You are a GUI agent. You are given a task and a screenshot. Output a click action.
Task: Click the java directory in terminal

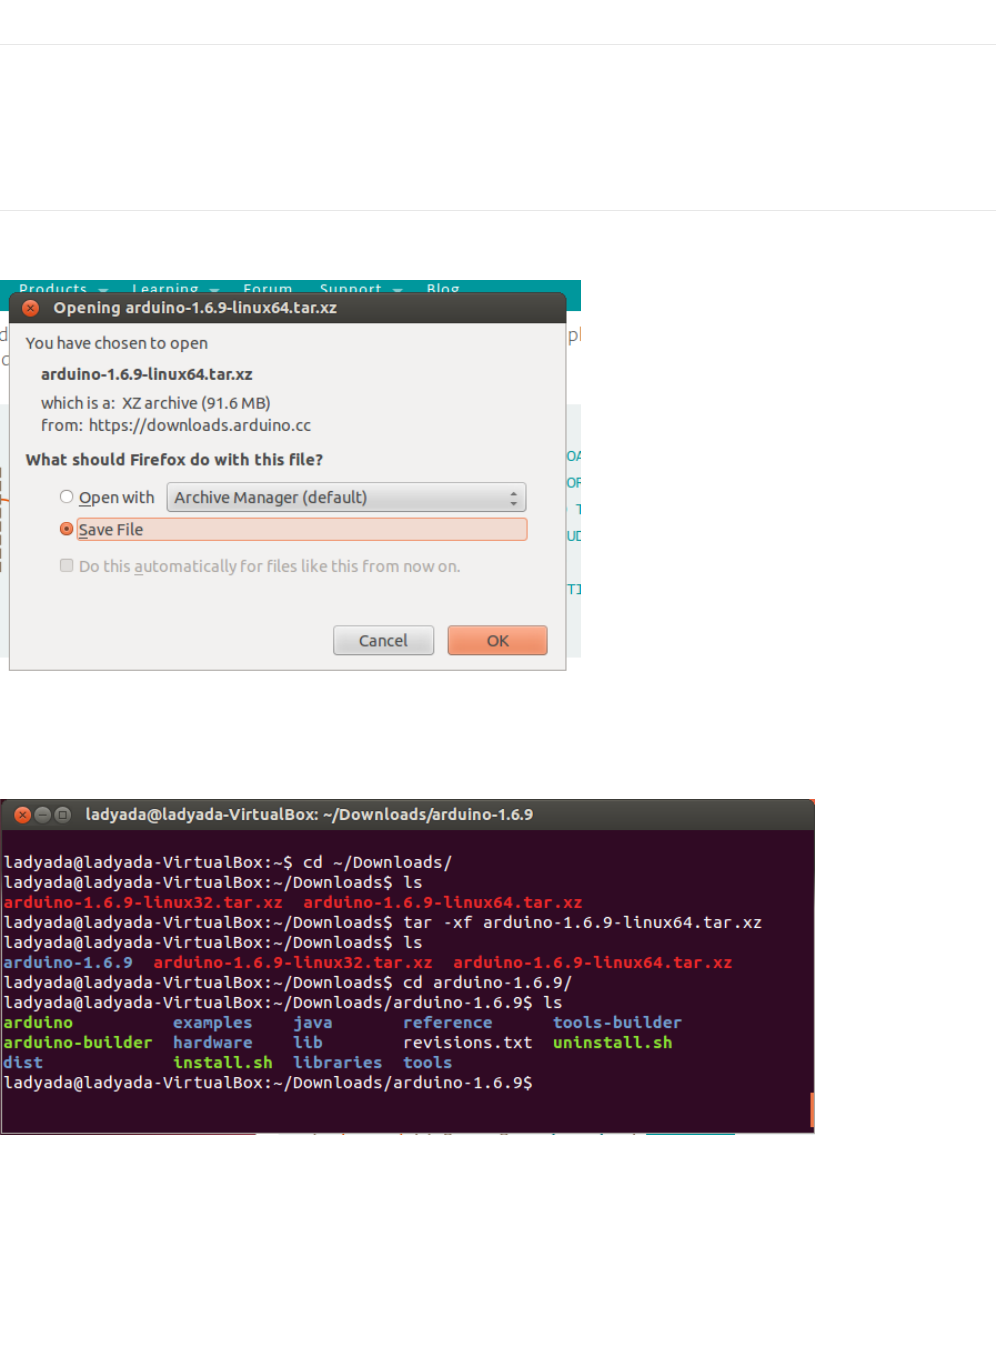313,1023
